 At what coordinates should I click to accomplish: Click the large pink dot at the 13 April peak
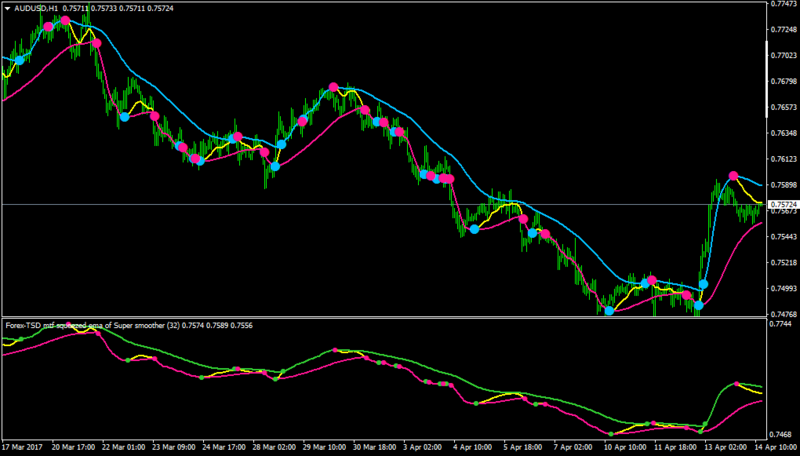click(x=734, y=176)
